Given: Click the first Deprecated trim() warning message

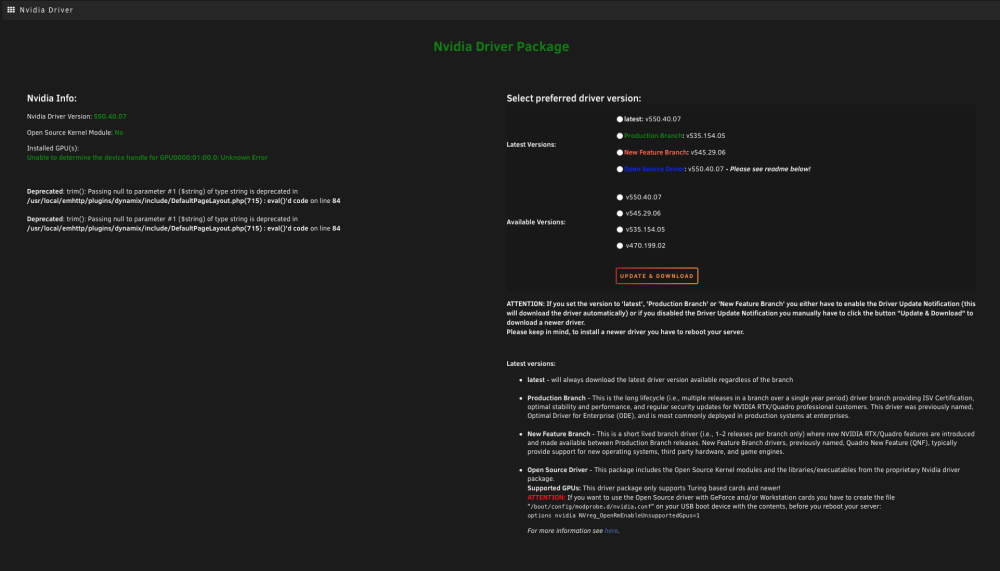Looking at the screenshot, I should [184, 196].
